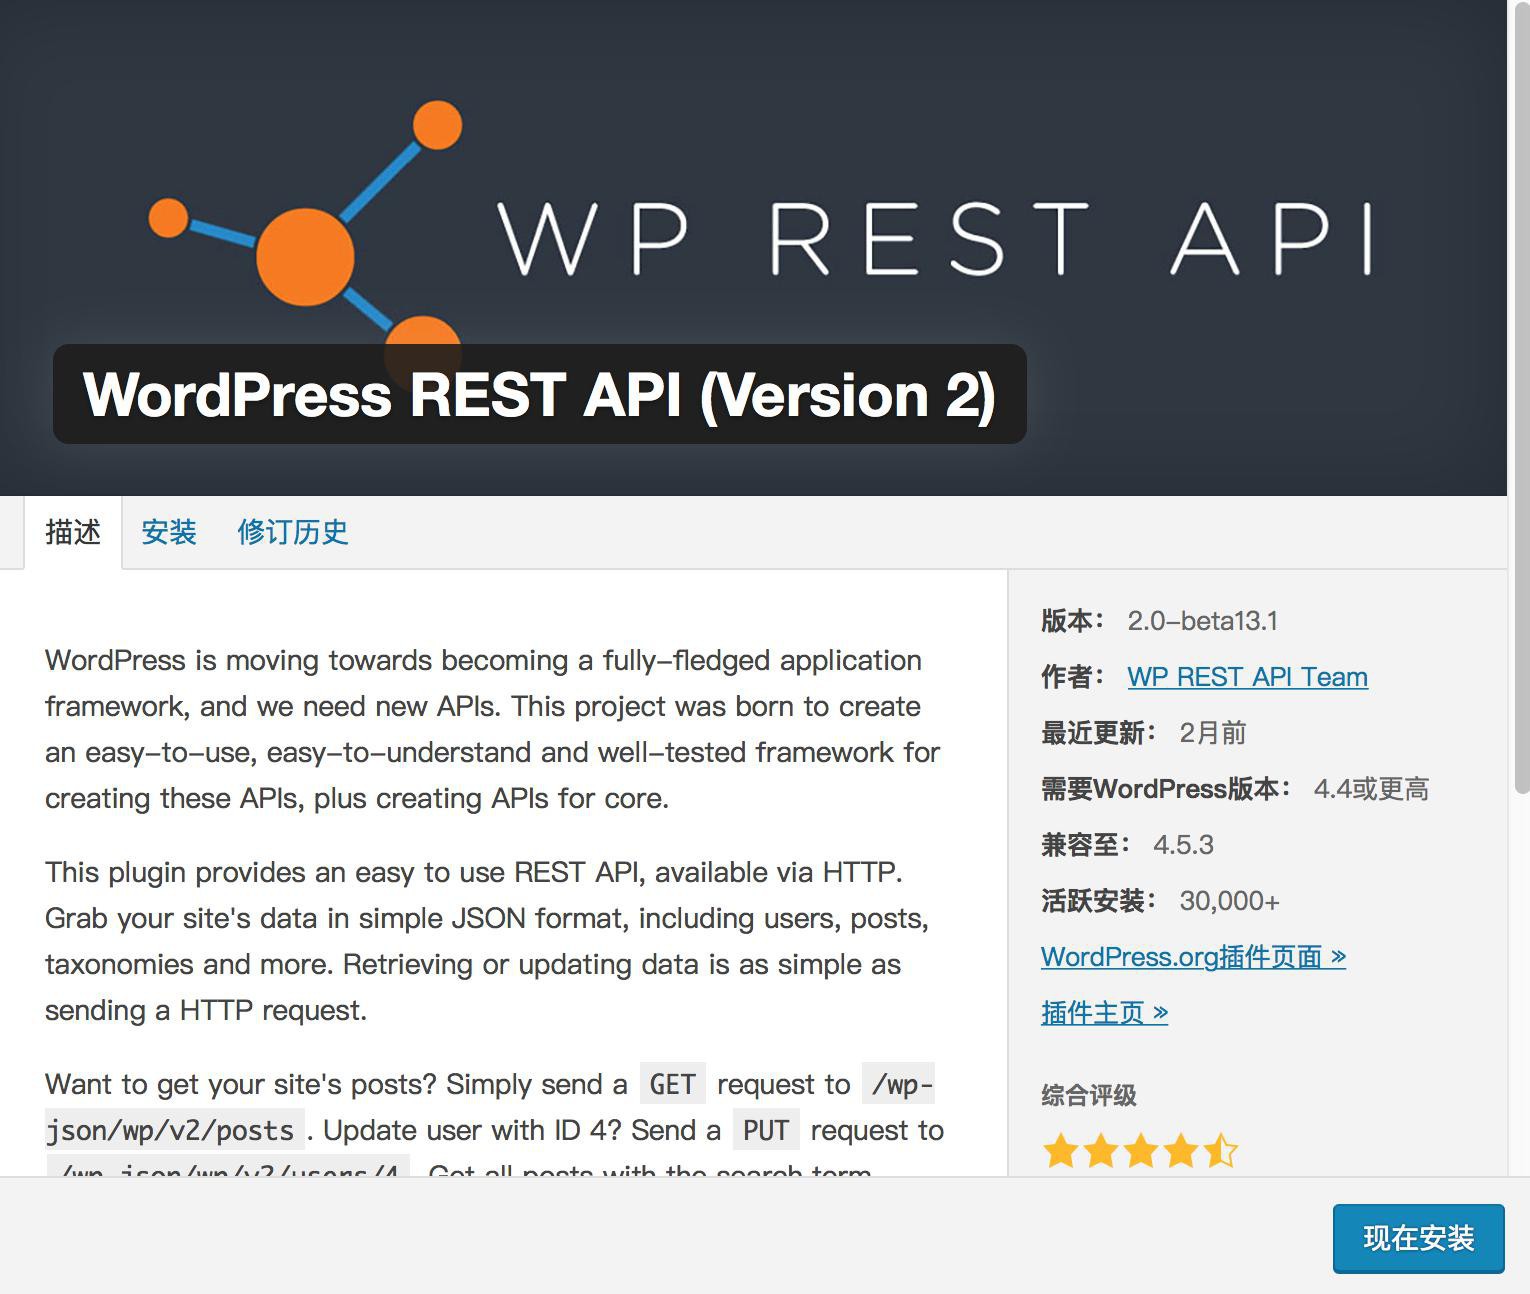This screenshot has height=1294, width=1530.
Task: Click the active installs count 30,000+
Action: pyautogui.click(x=1229, y=901)
